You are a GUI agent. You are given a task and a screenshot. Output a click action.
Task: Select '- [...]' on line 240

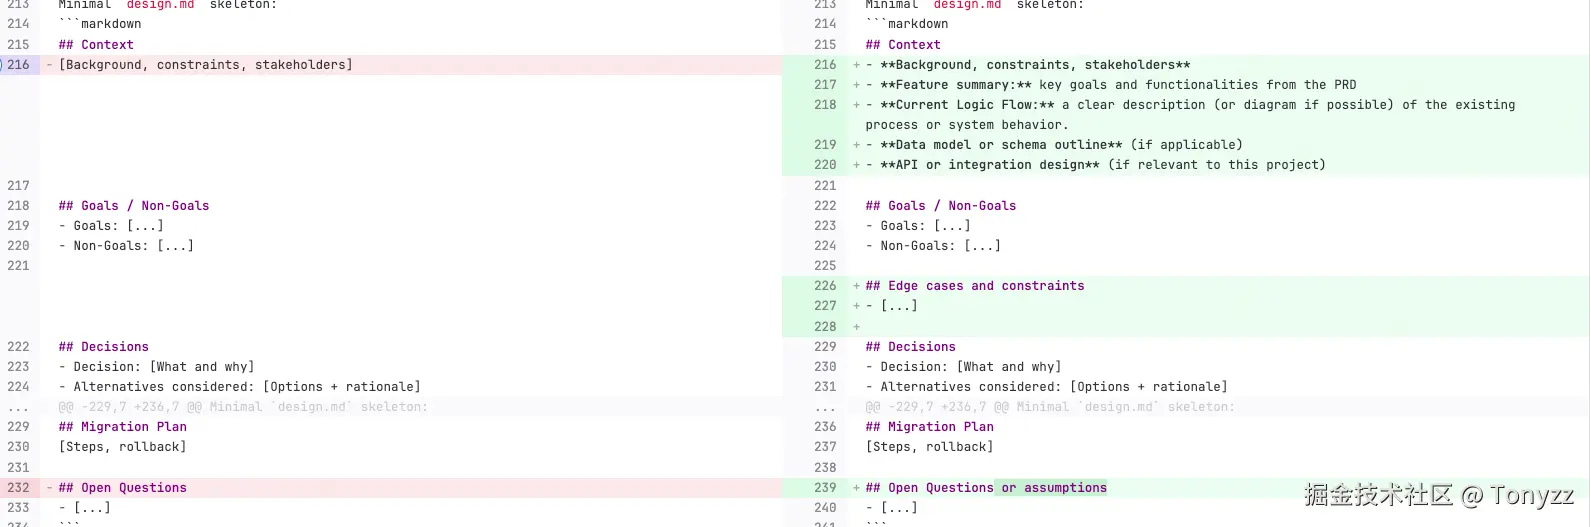pos(891,508)
